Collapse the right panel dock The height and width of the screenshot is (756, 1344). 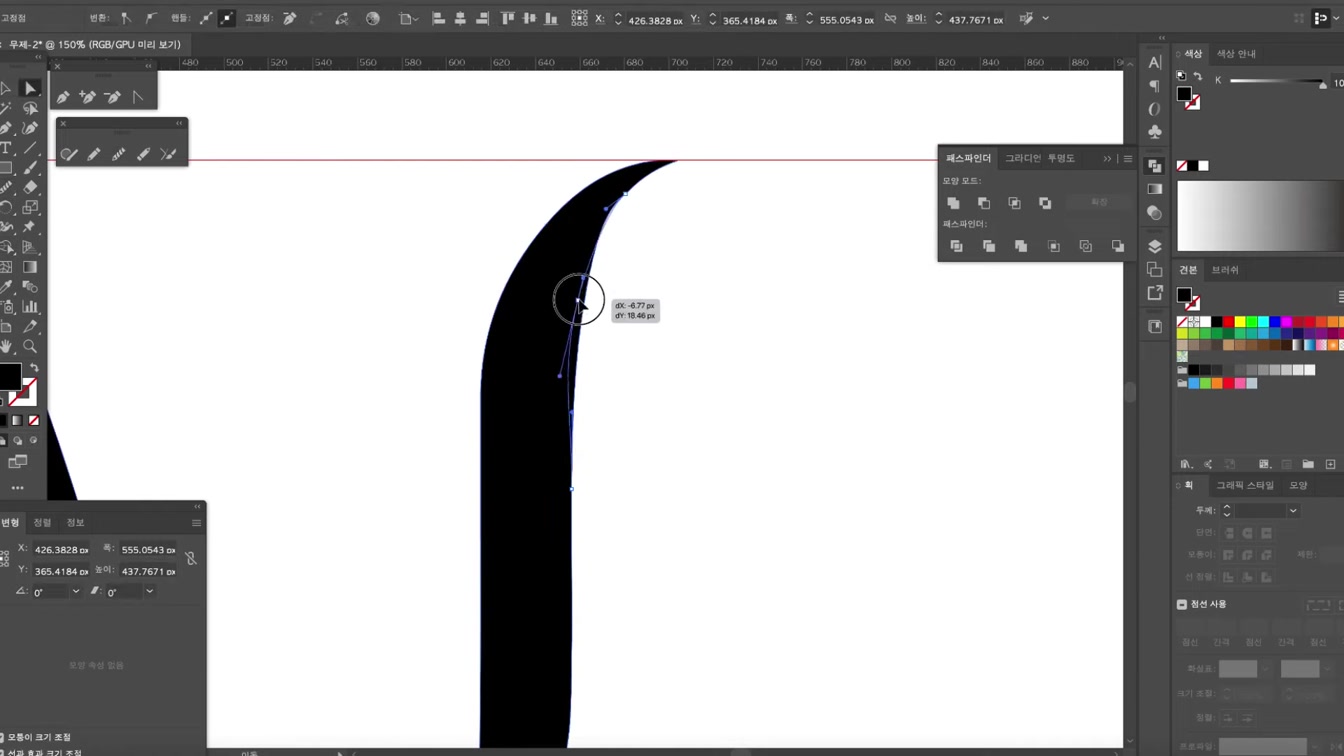[1162, 38]
